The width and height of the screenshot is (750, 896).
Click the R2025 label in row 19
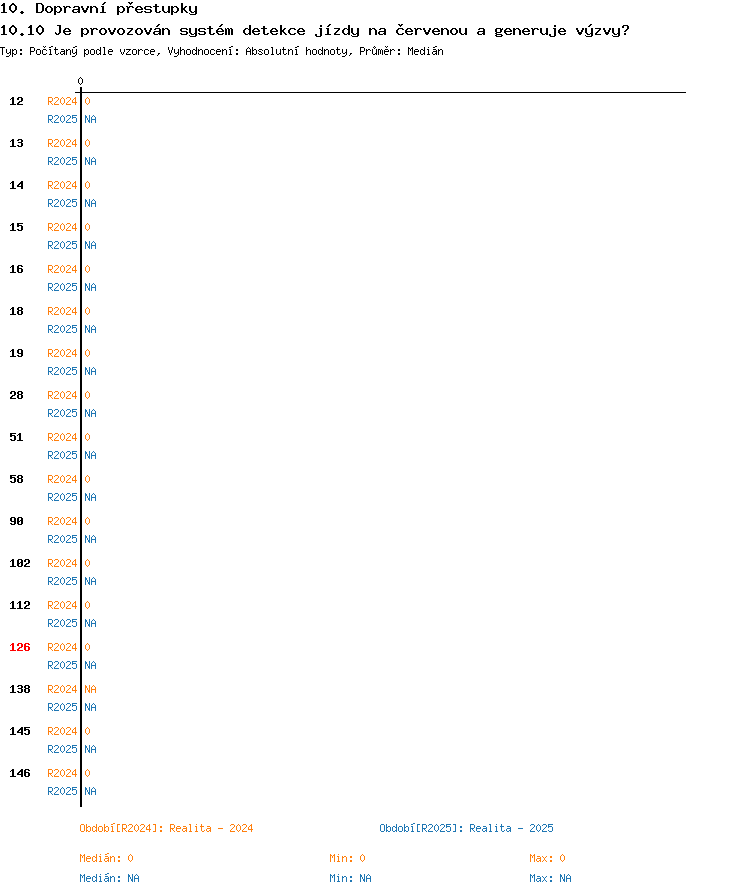(62, 371)
